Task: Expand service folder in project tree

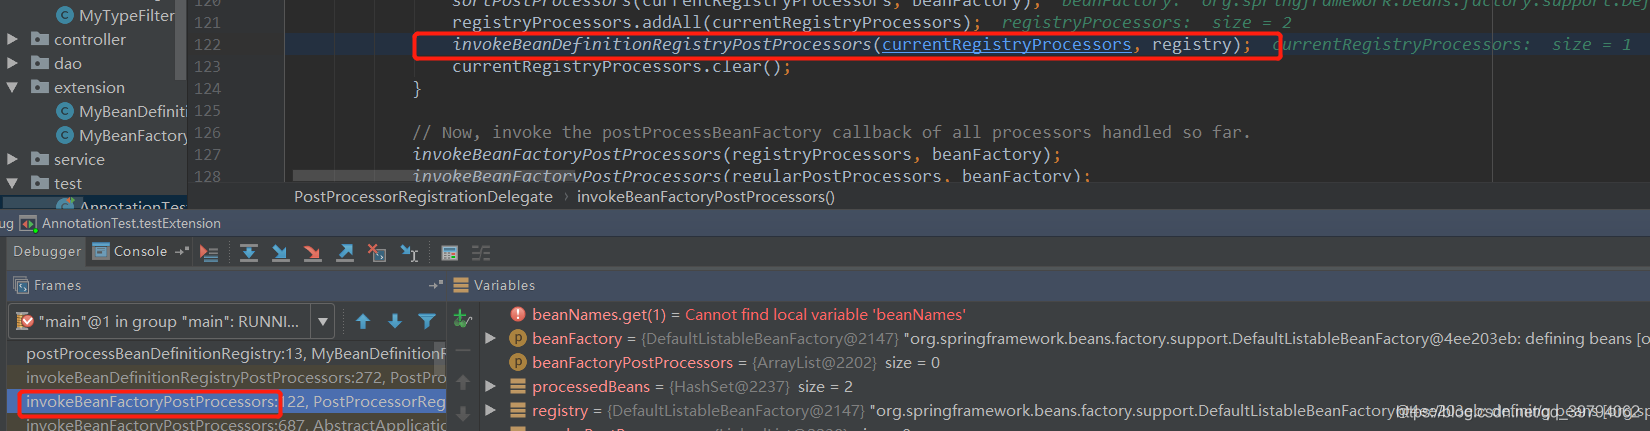Action: point(12,159)
